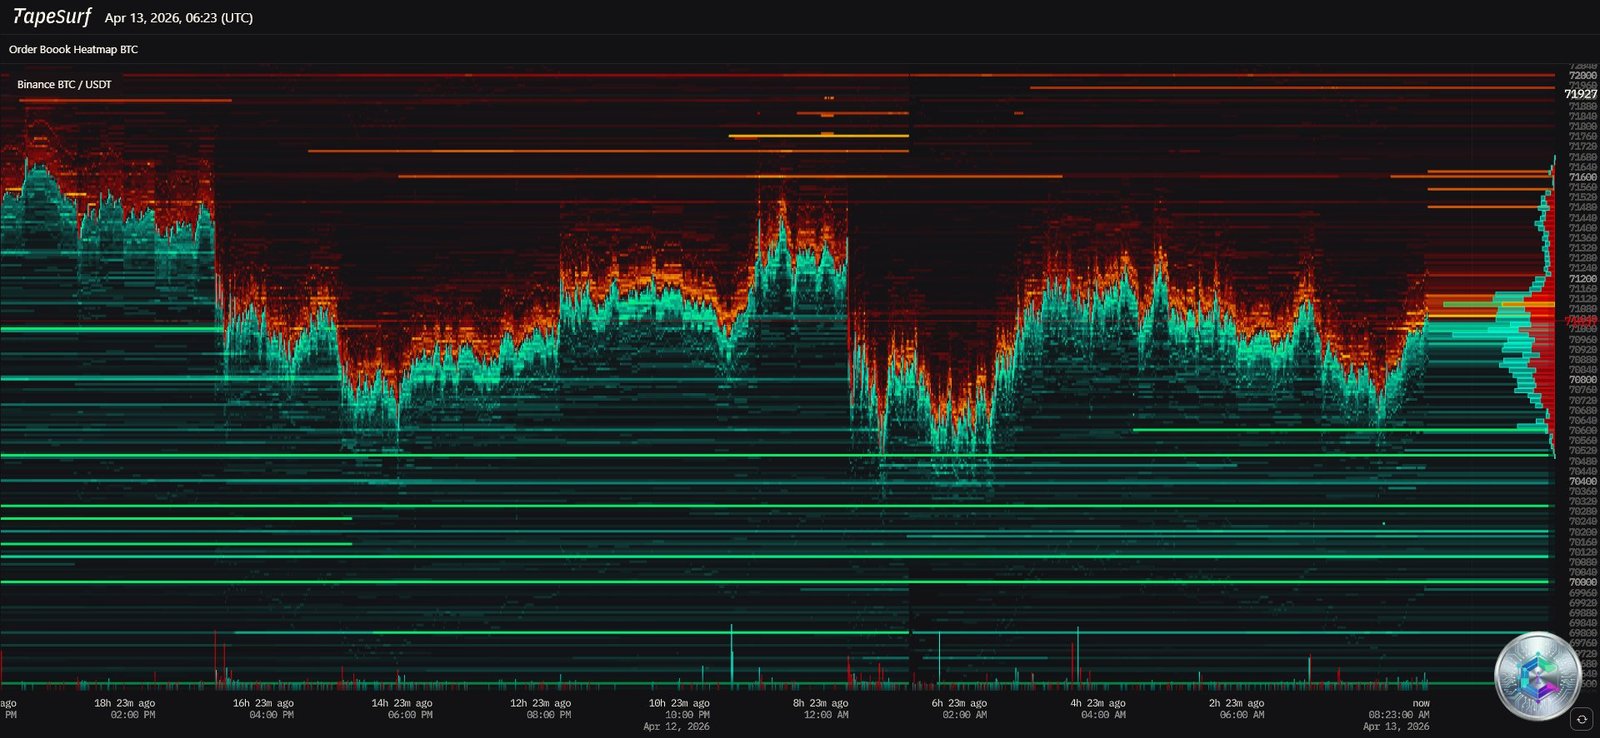
Task: Click the 71600 price axis label
Action: click(1582, 177)
